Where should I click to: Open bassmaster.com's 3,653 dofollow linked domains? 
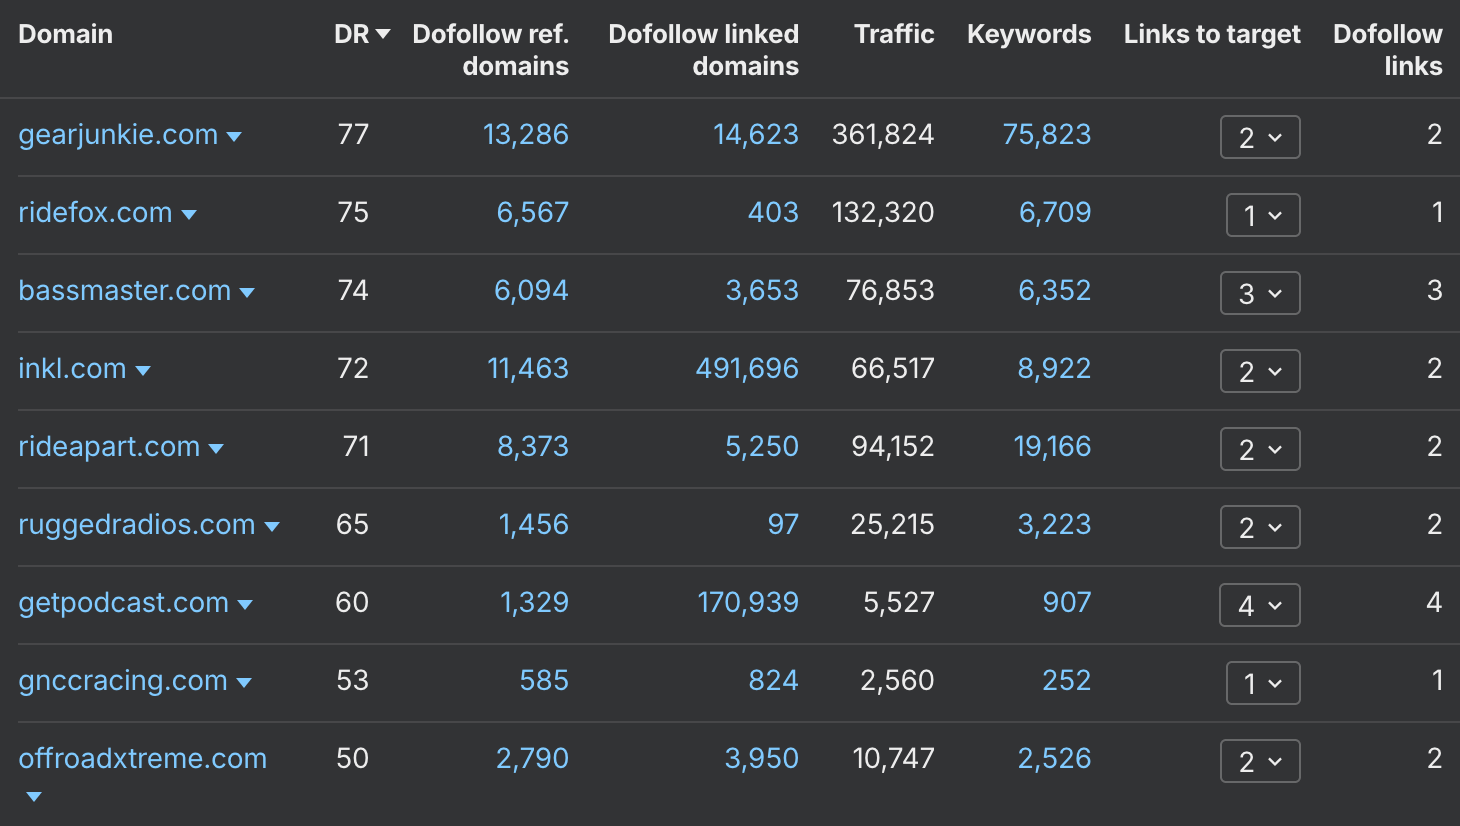click(762, 291)
